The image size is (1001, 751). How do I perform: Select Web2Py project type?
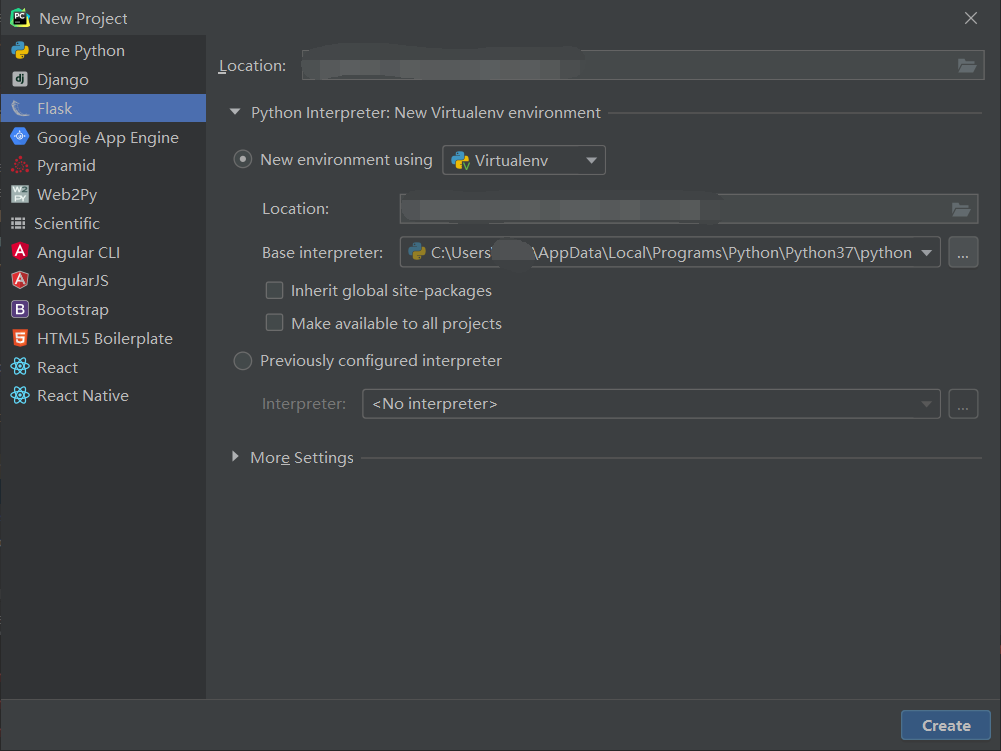click(x=103, y=194)
